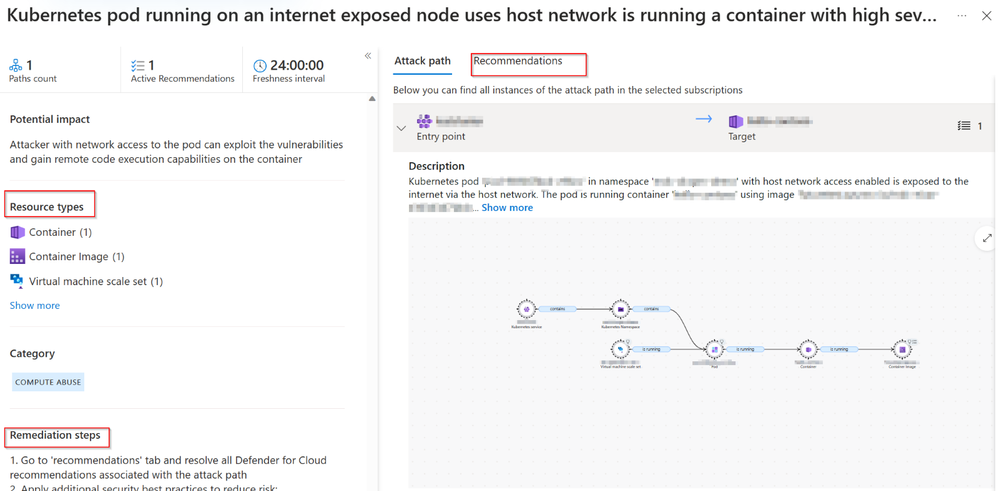
Task: Open the more options ellipsis menu
Action: (x=964, y=16)
